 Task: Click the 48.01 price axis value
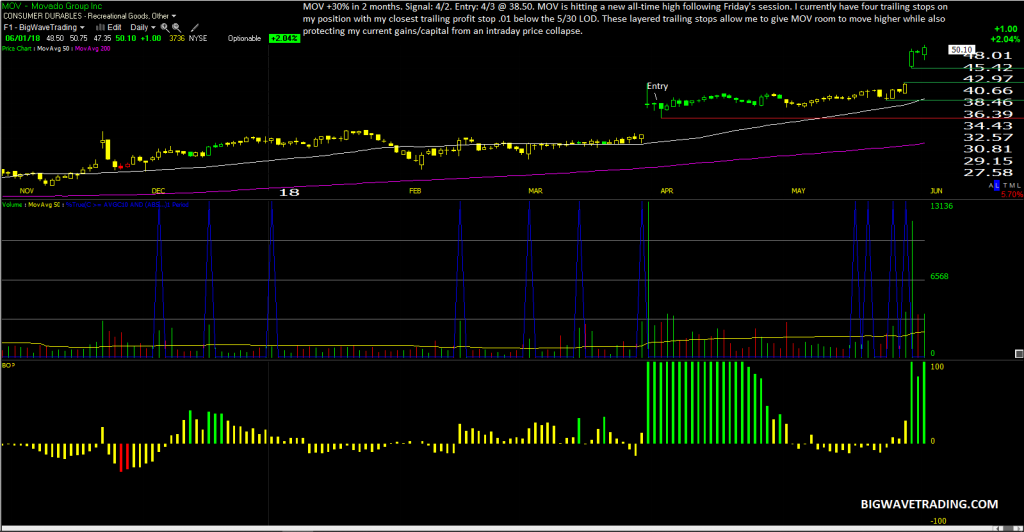[987, 55]
